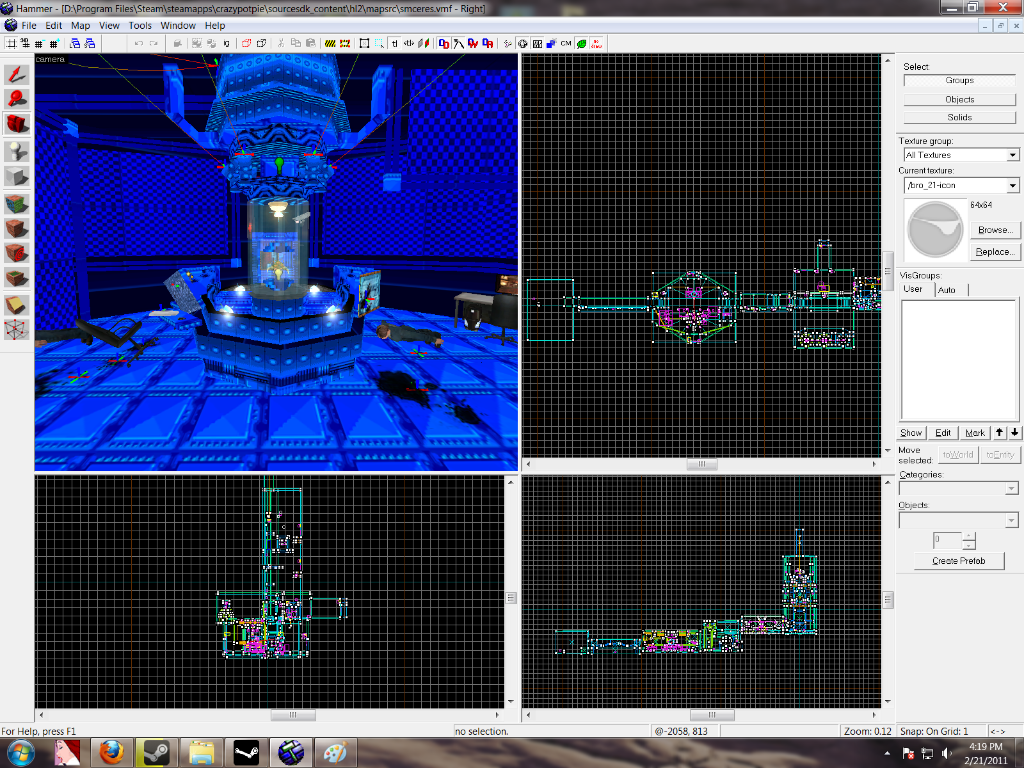Click the Hide unselected objects icon
Image resolution: width=1024 pixels, height=768 pixels.
(261, 44)
